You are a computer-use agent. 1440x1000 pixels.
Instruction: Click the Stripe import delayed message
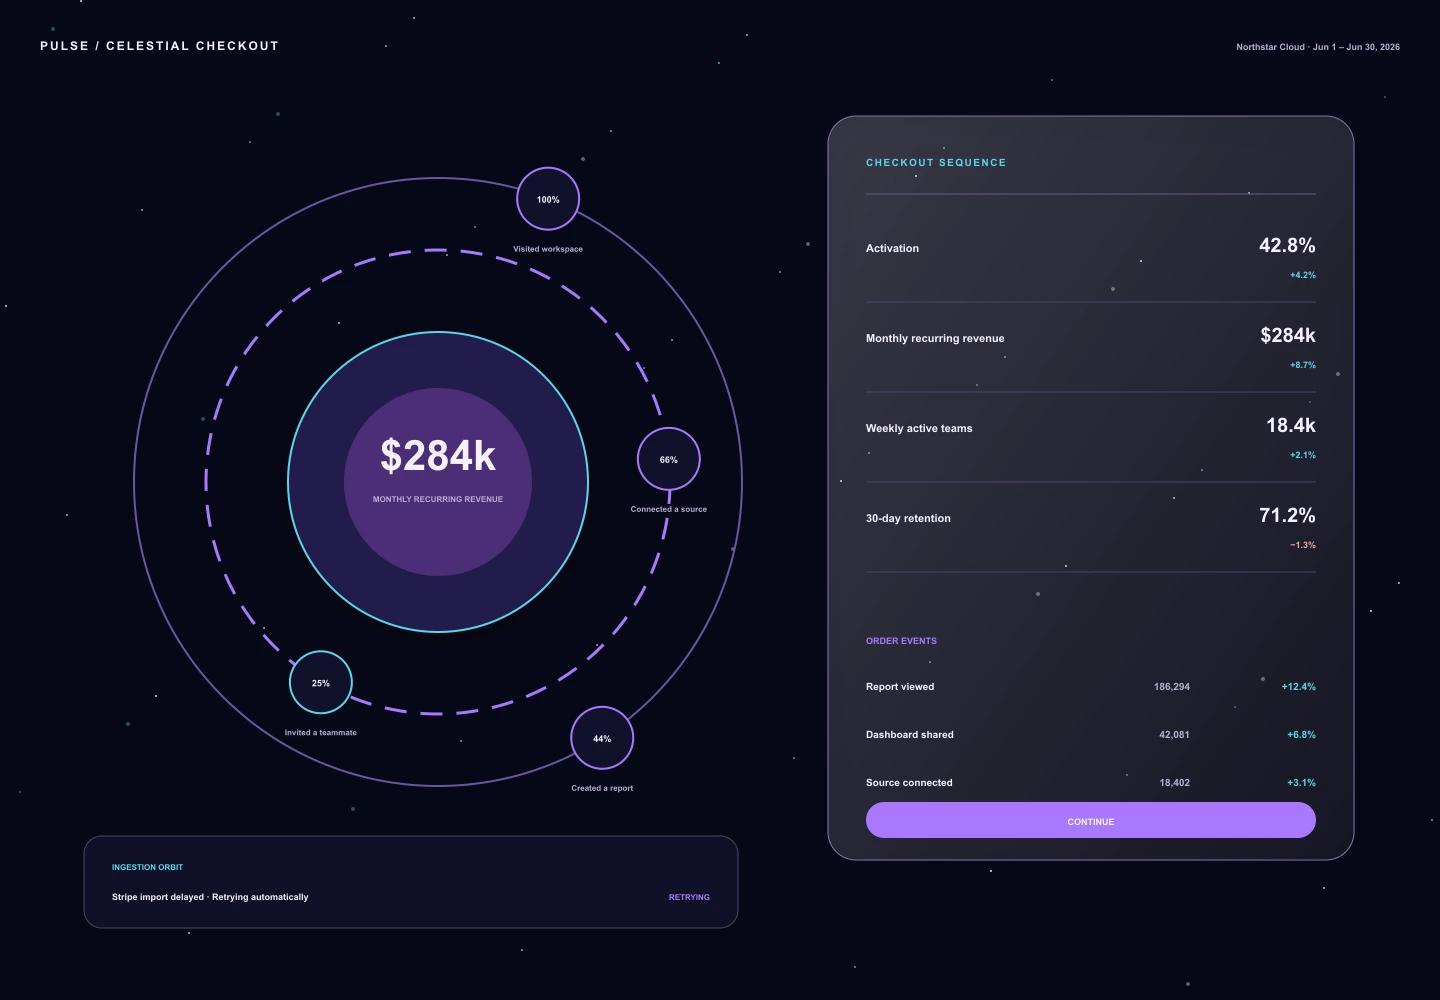pyautogui.click(x=210, y=897)
